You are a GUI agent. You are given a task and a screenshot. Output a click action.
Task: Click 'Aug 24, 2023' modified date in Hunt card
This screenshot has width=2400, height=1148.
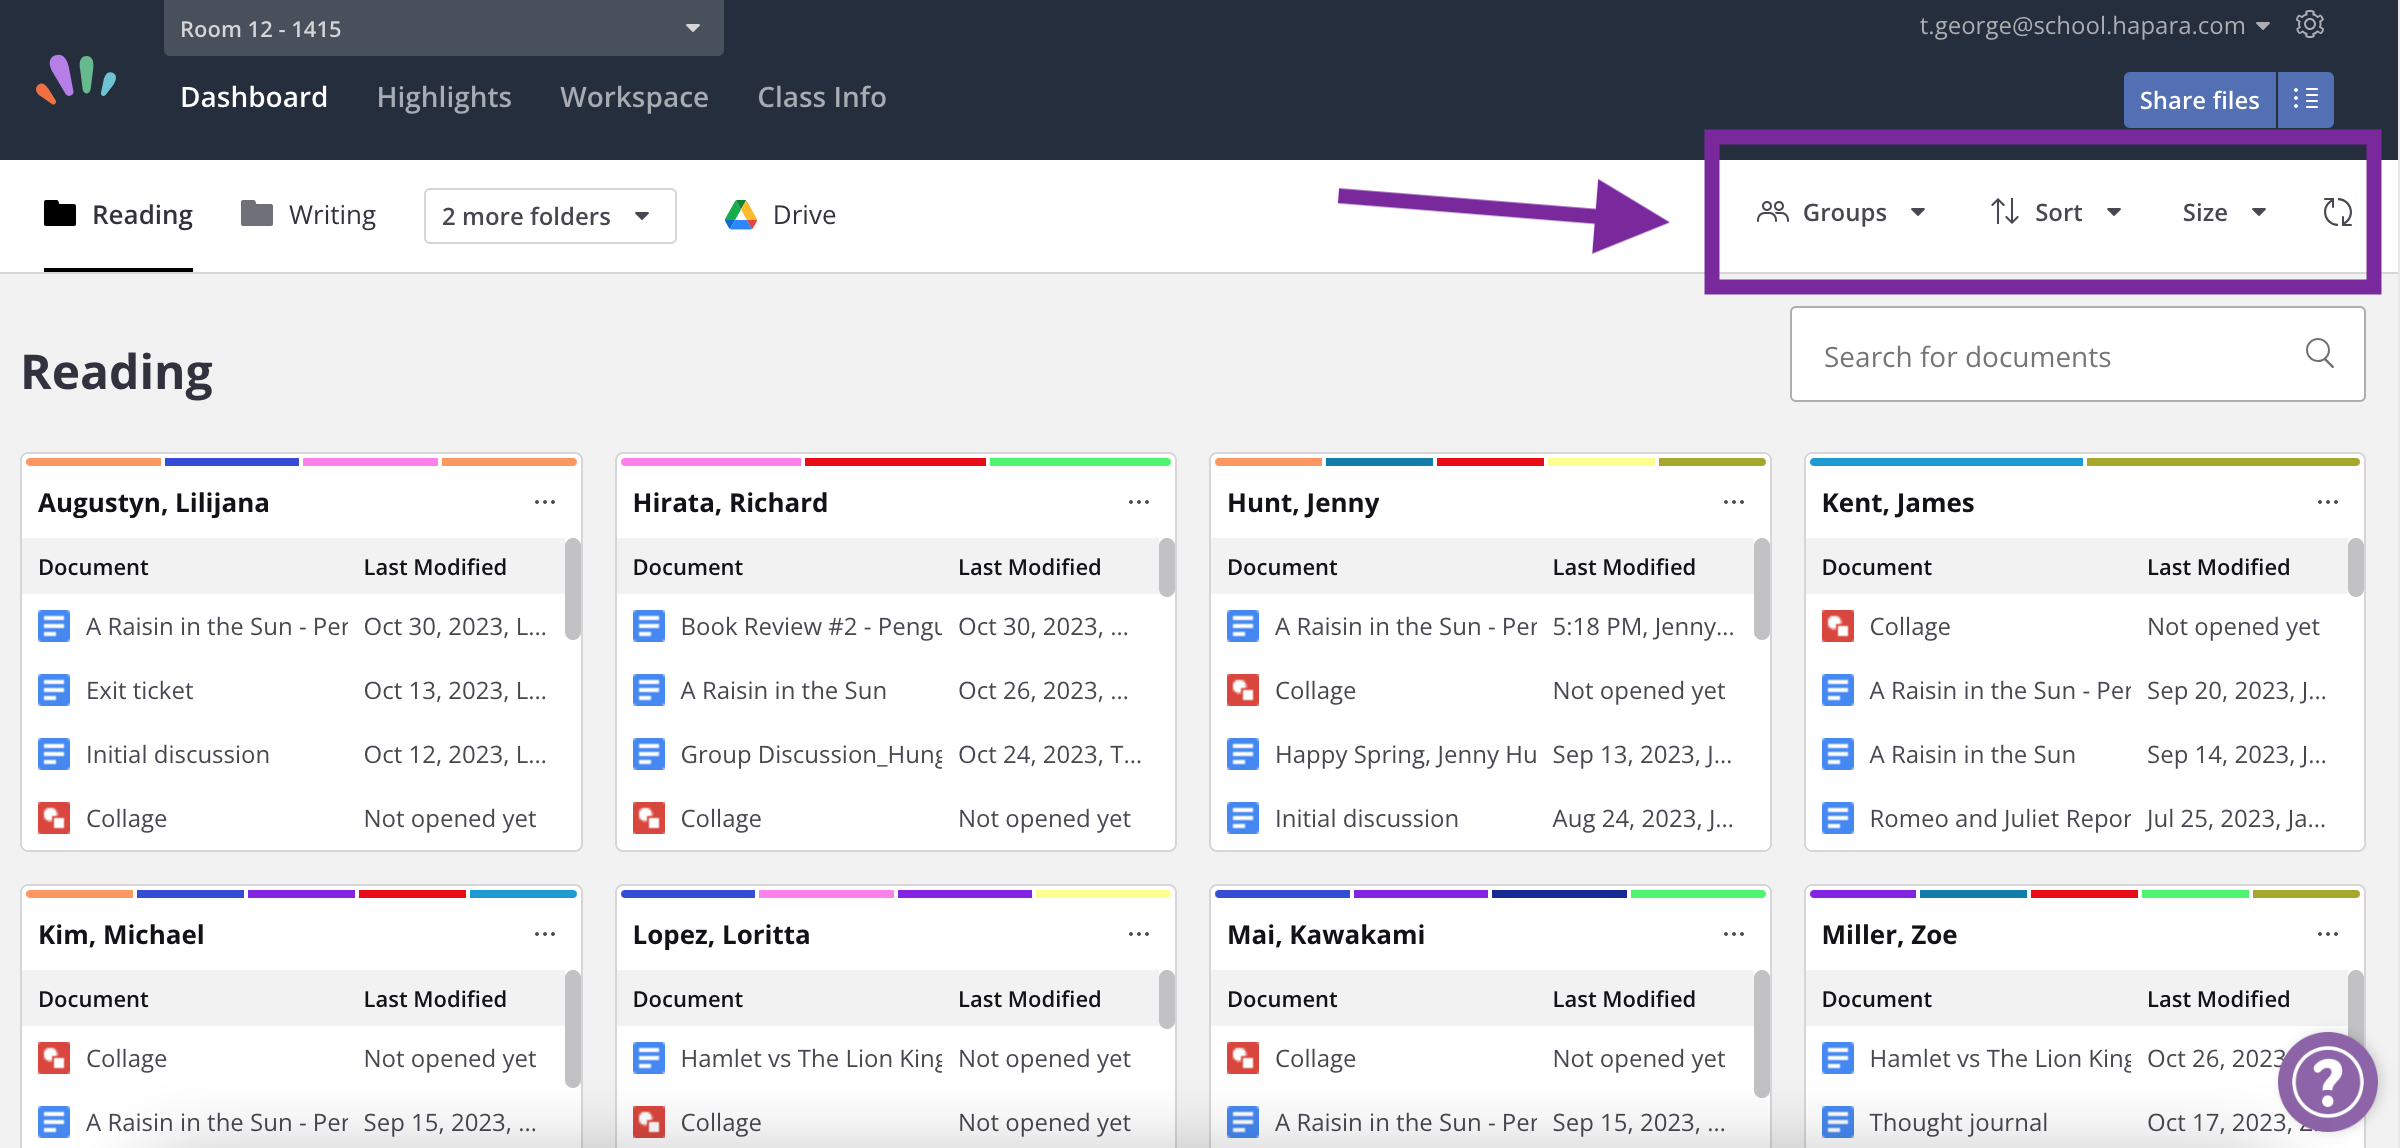(x=1643, y=818)
